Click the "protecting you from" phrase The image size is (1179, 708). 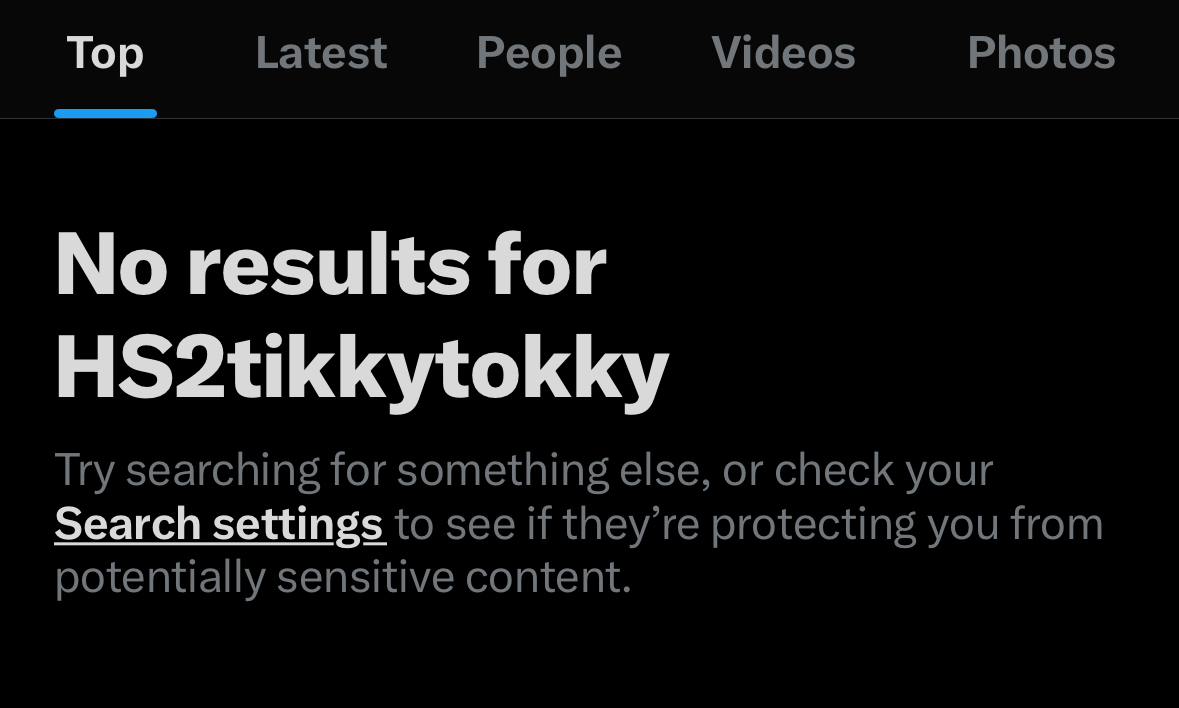[x=906, y=524]
